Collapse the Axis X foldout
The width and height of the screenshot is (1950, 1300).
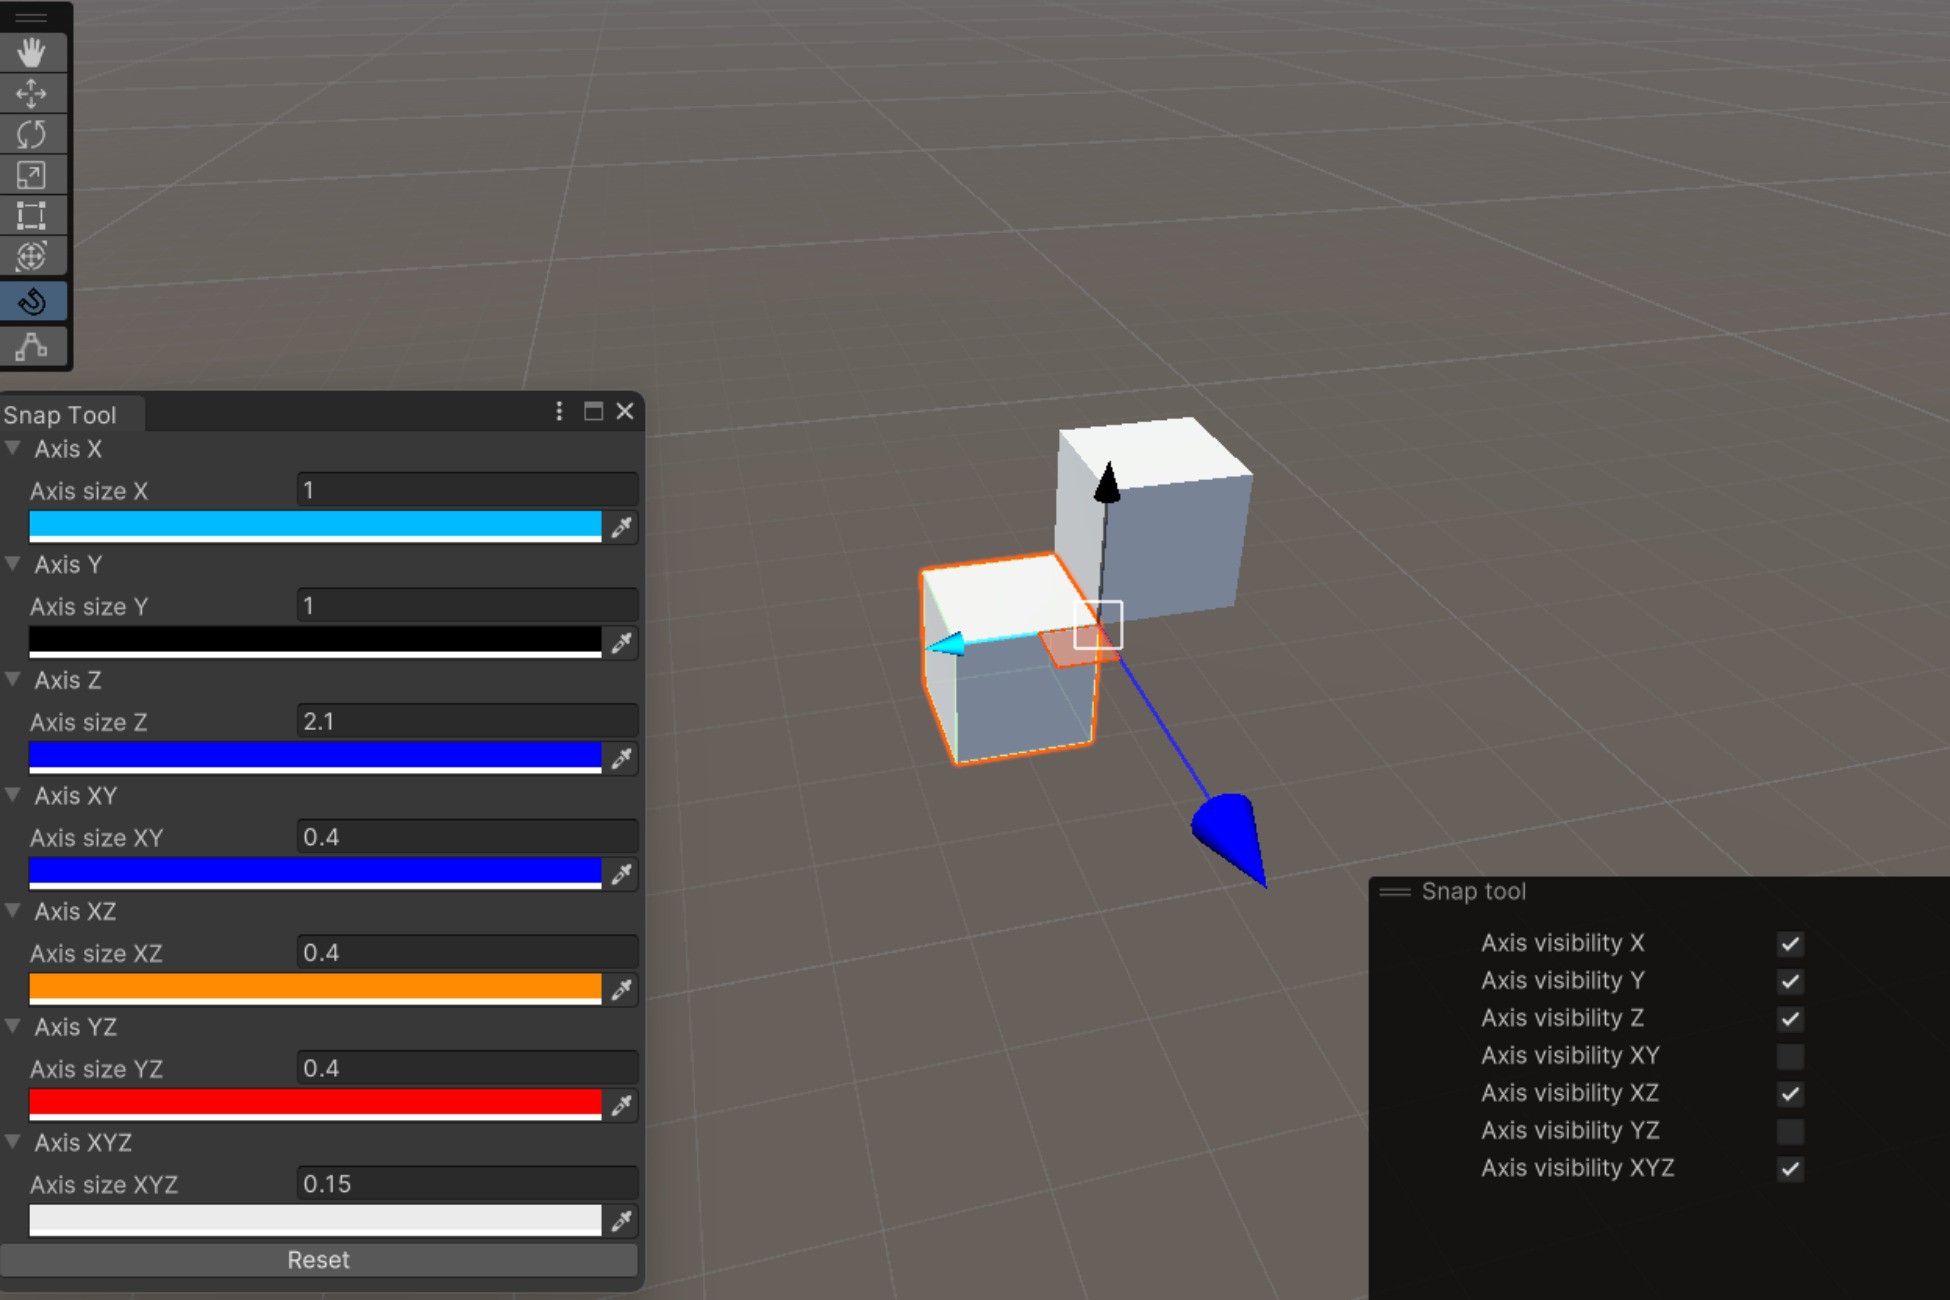(x=13, y=448)
